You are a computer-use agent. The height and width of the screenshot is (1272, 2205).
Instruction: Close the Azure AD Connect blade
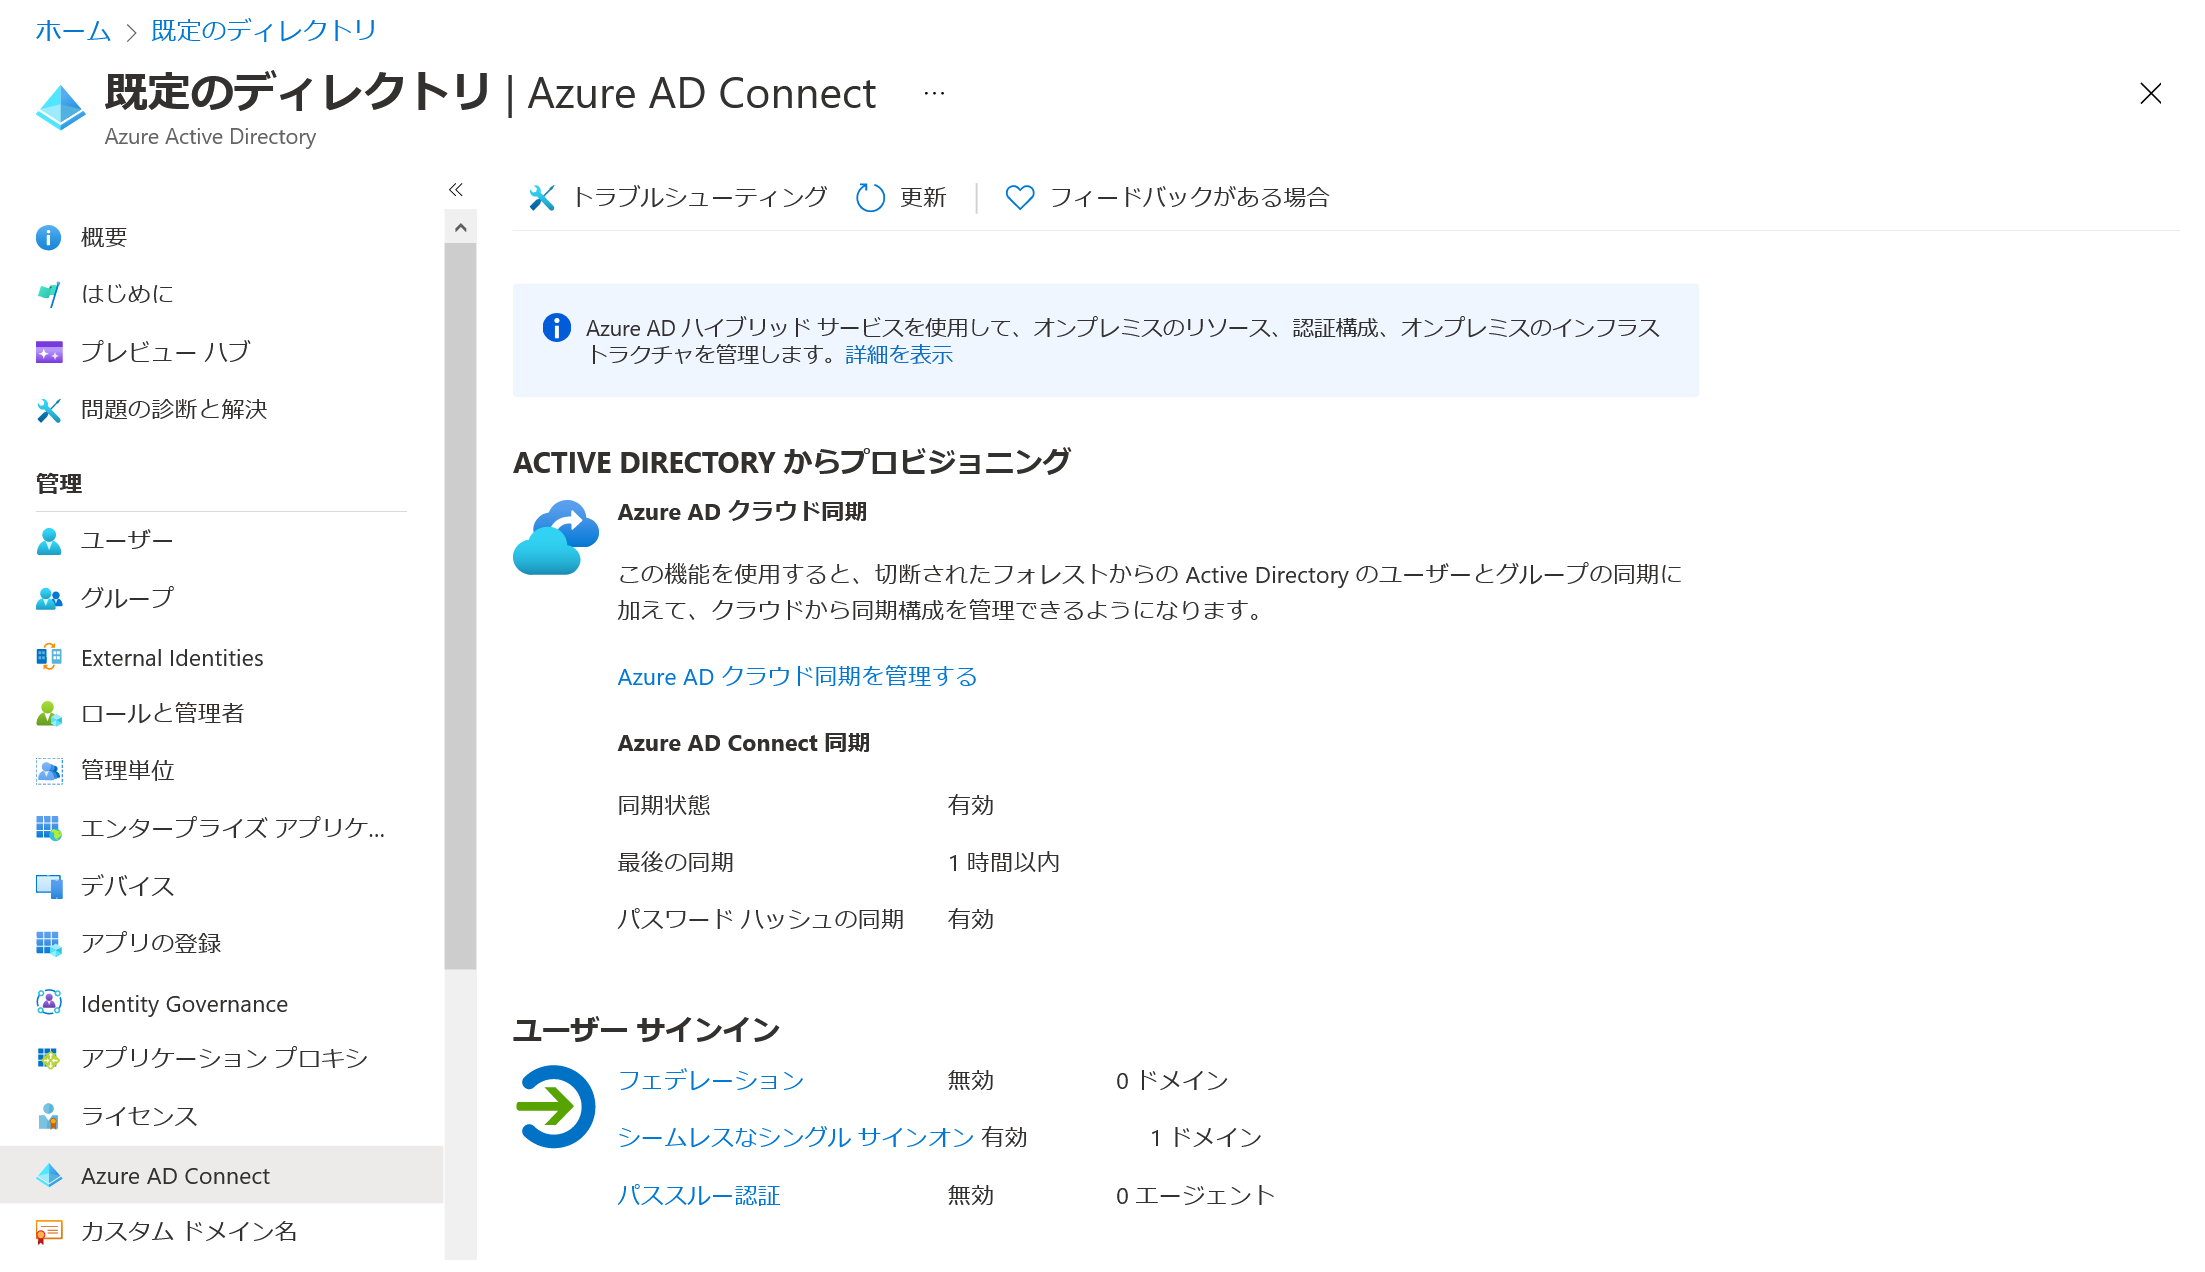click(2150, 93)
